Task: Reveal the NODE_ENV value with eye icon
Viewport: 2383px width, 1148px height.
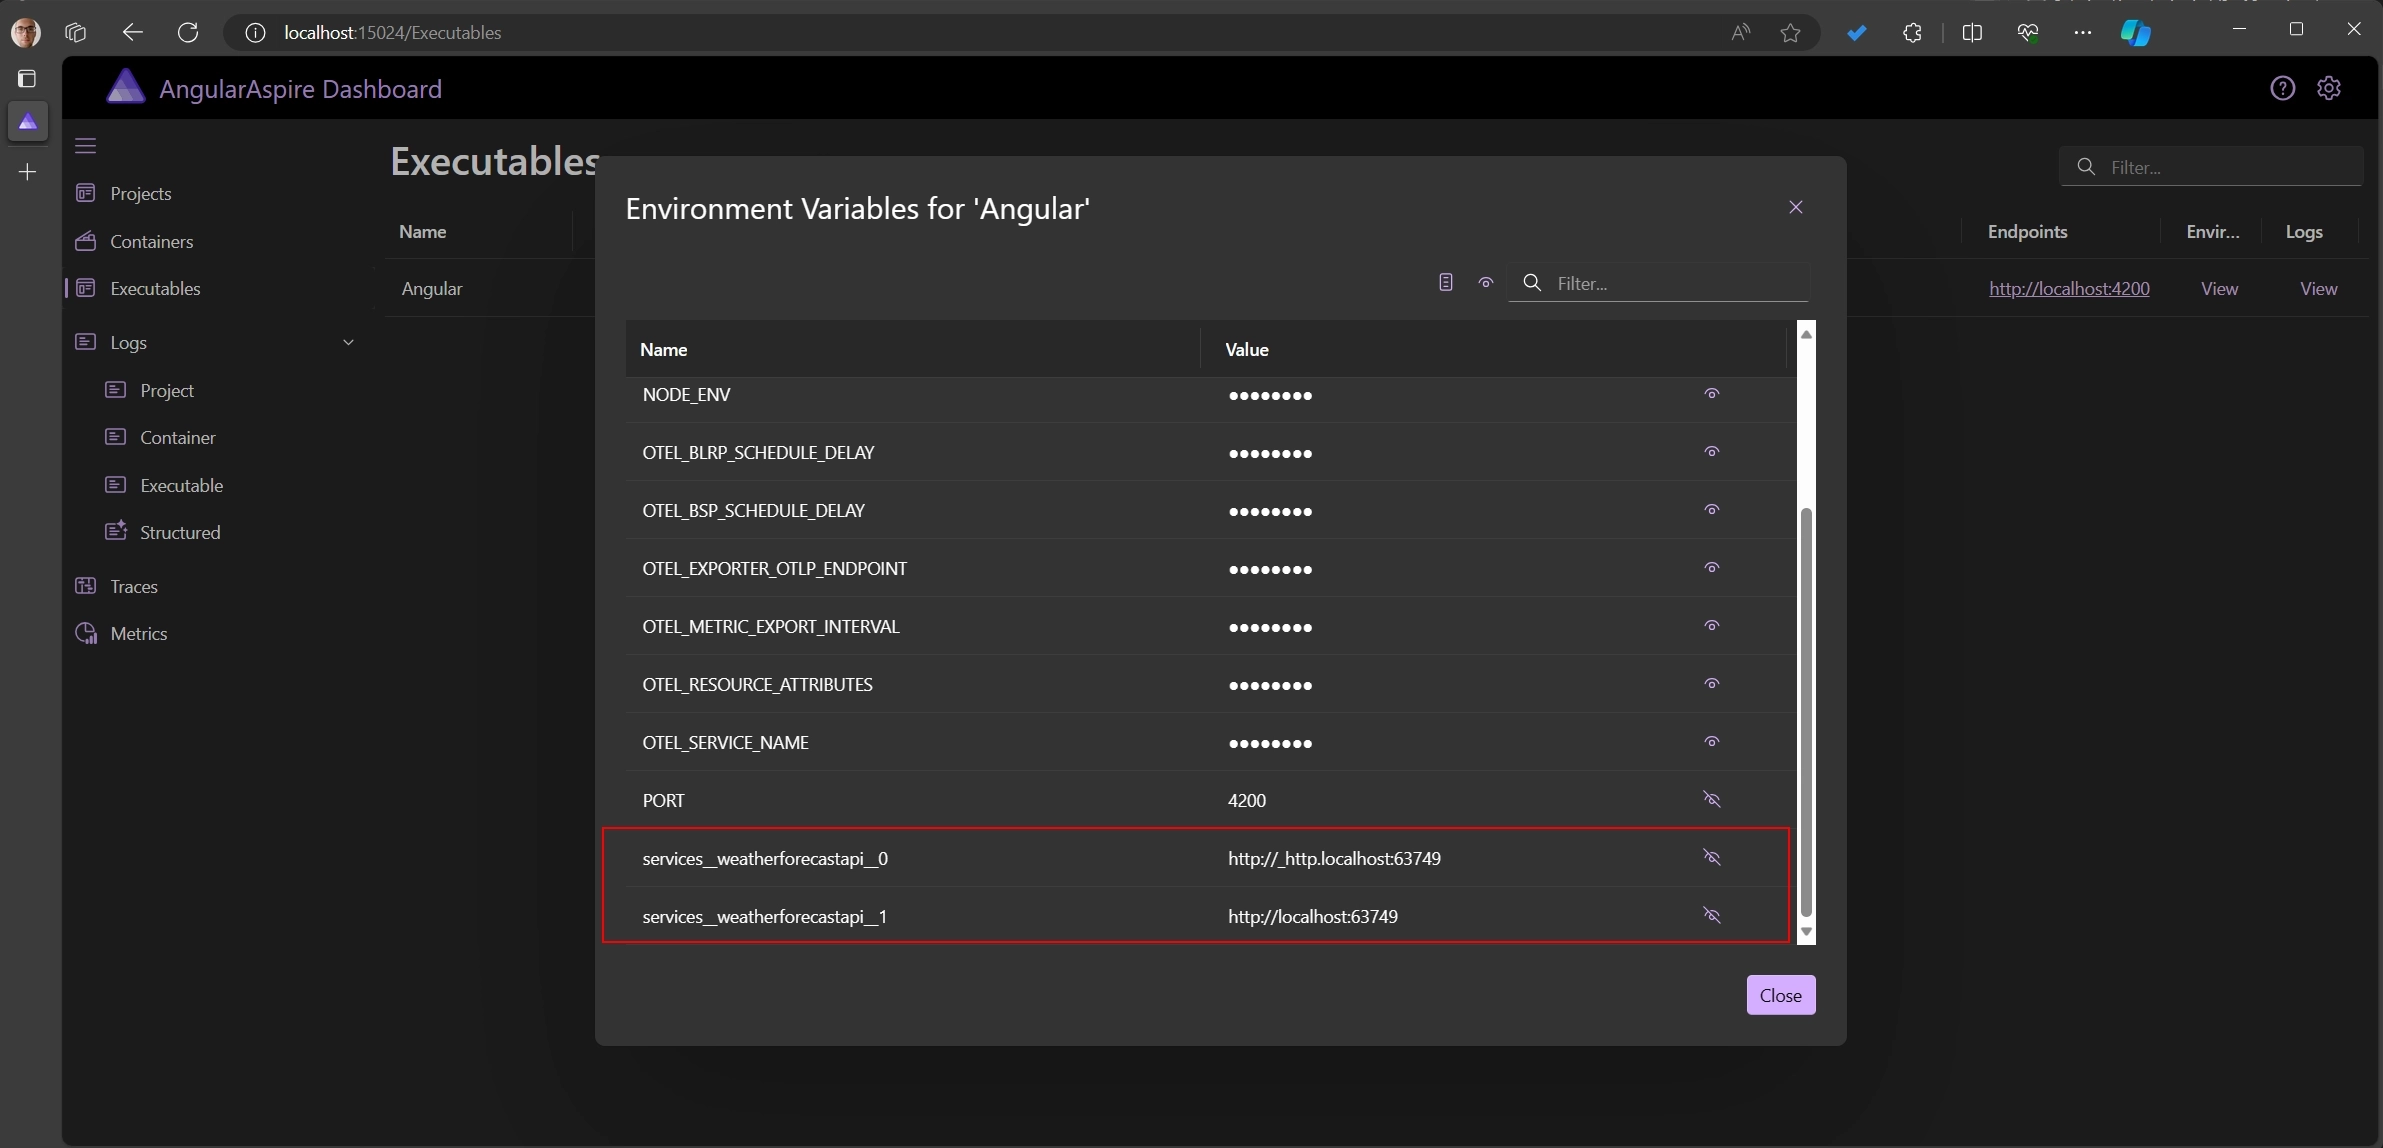Action: coord(1711,394)
